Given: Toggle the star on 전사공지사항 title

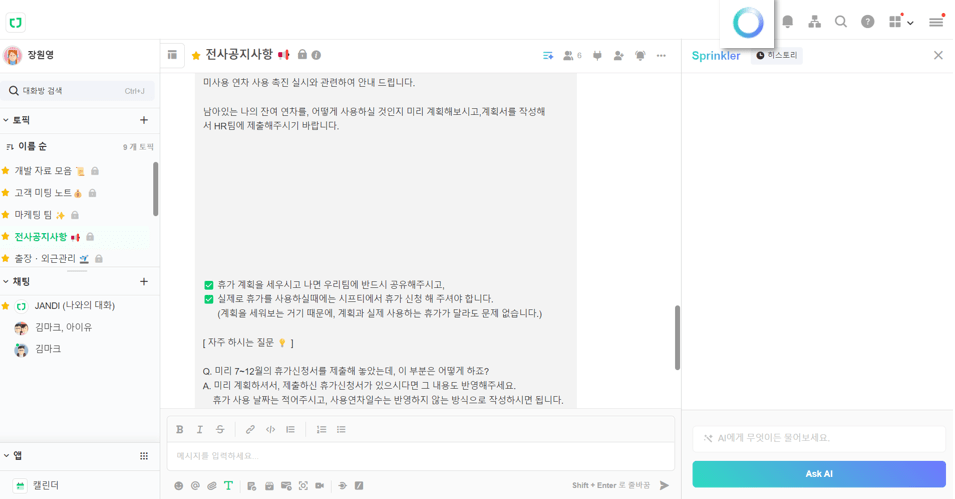Looking at the screenshot, I should coord(196,56).
